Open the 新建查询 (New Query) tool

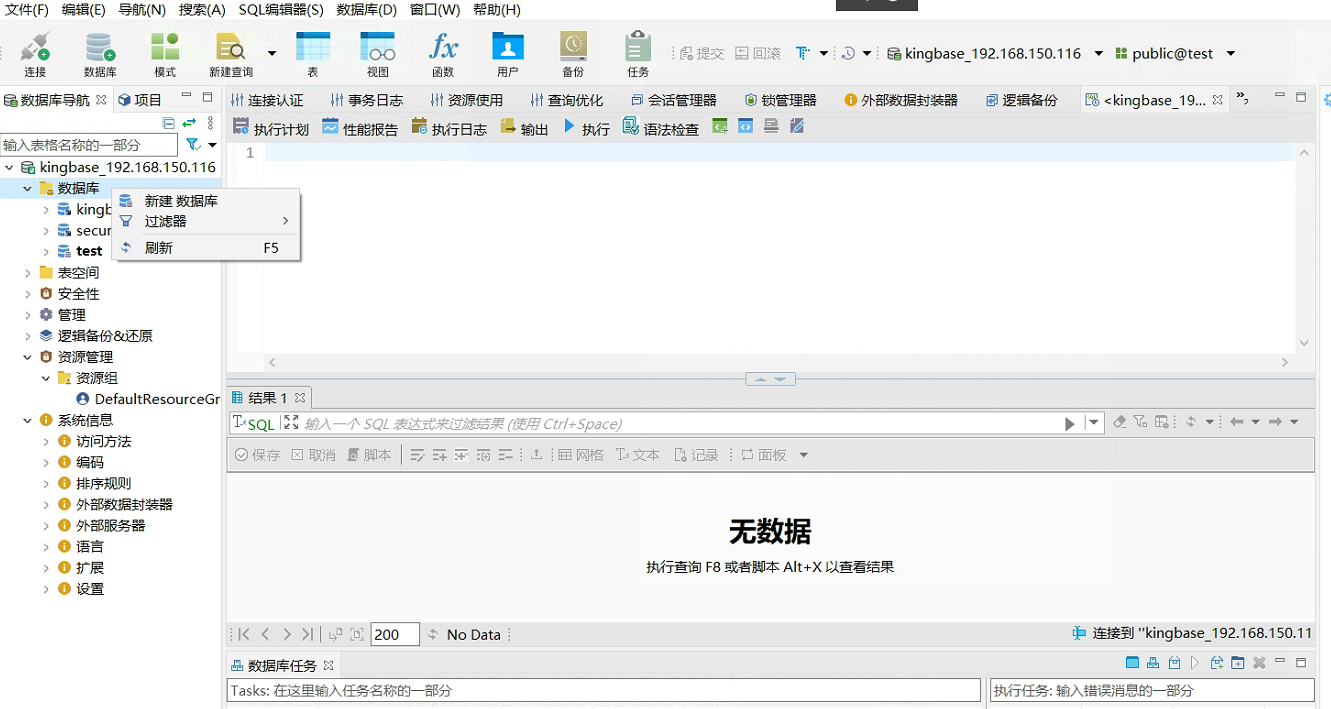(231, 54)
